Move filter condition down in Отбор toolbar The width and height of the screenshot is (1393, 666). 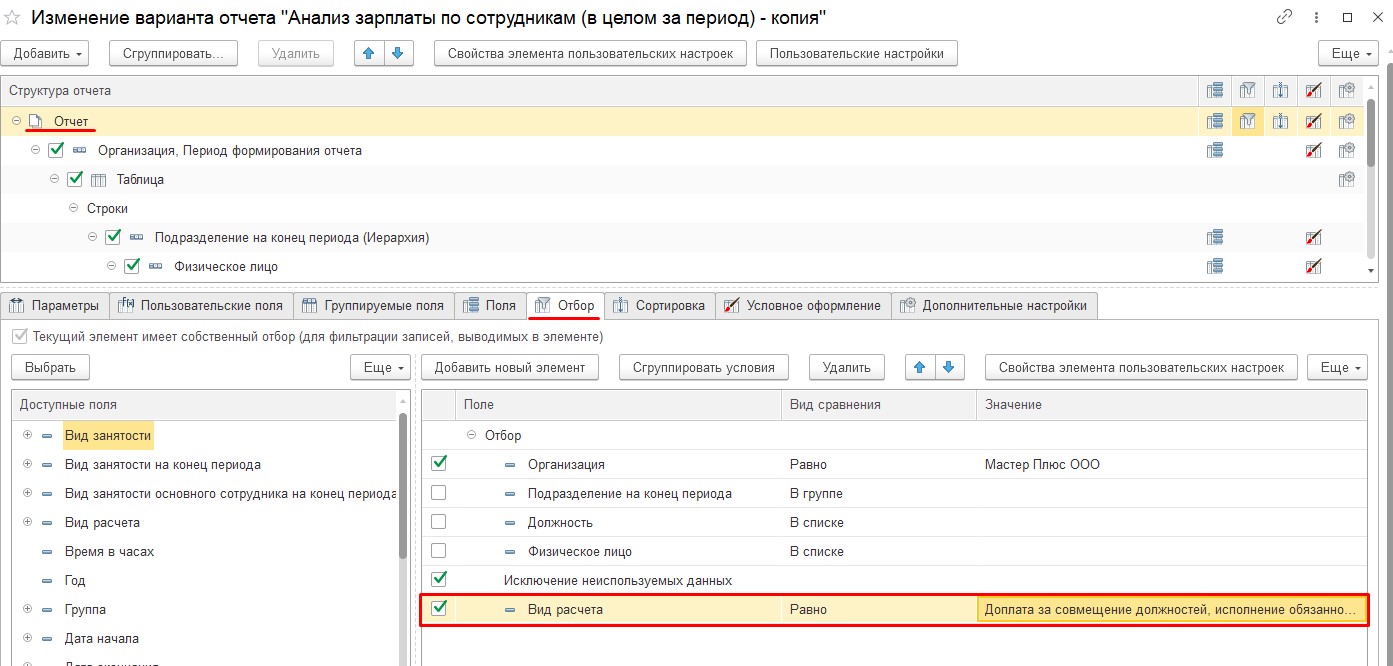[949, 367]
